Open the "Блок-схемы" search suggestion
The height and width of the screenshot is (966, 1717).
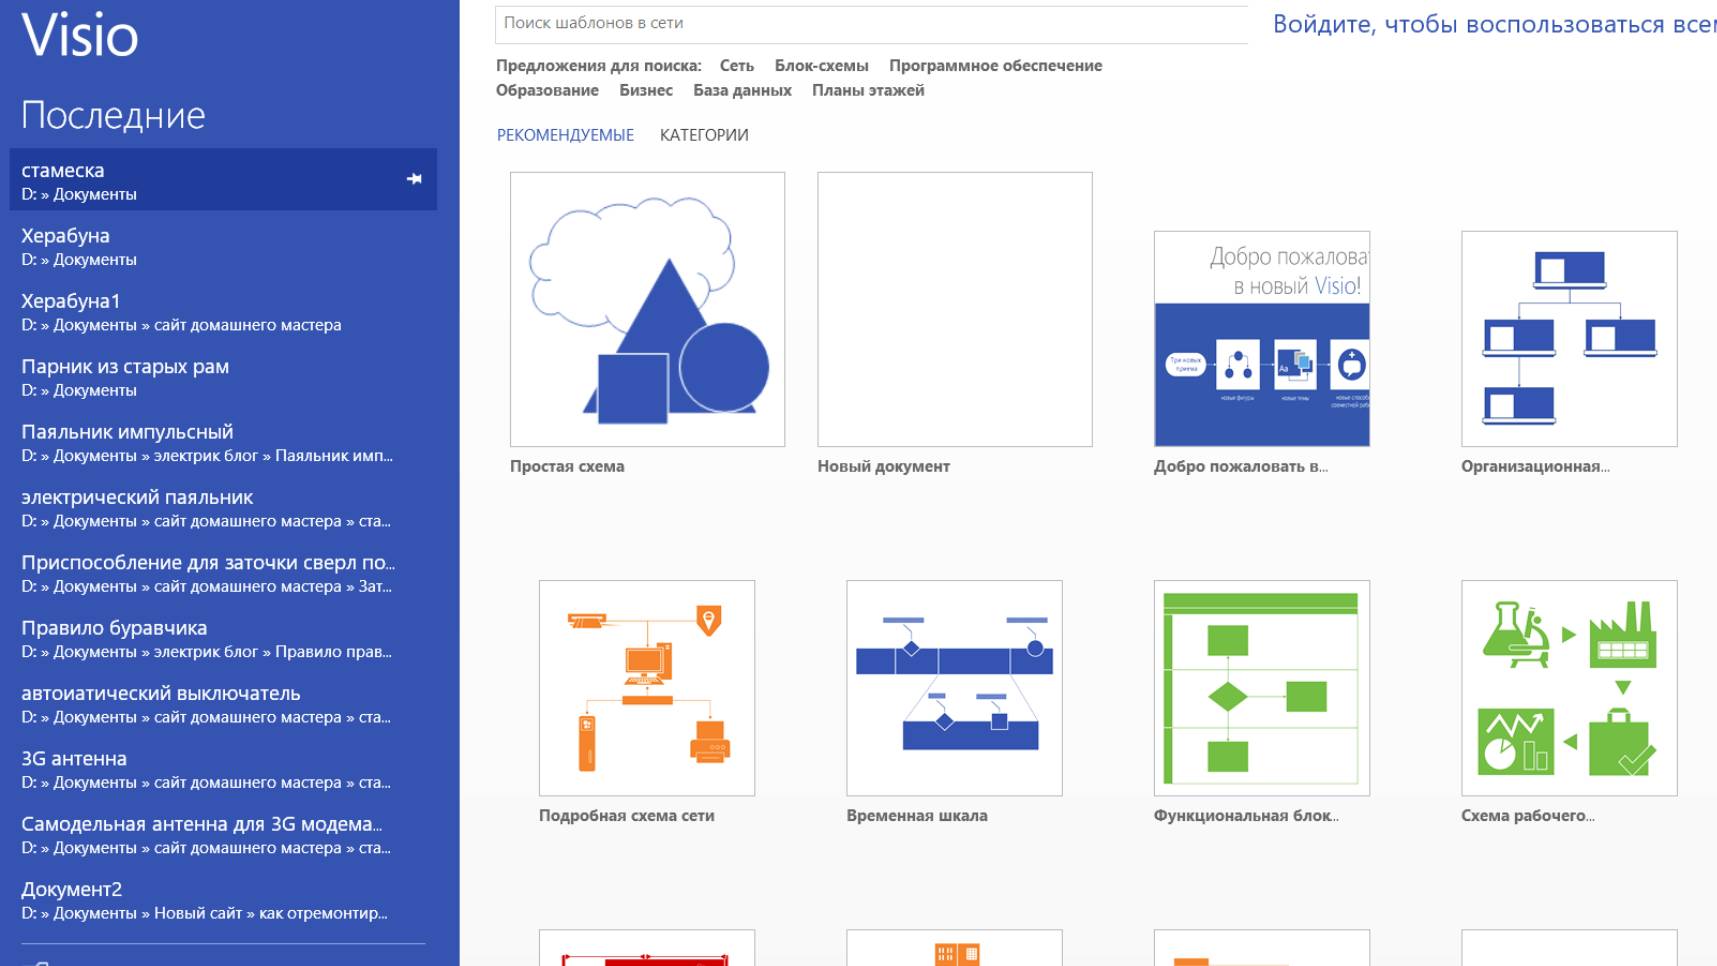point(820,65)
